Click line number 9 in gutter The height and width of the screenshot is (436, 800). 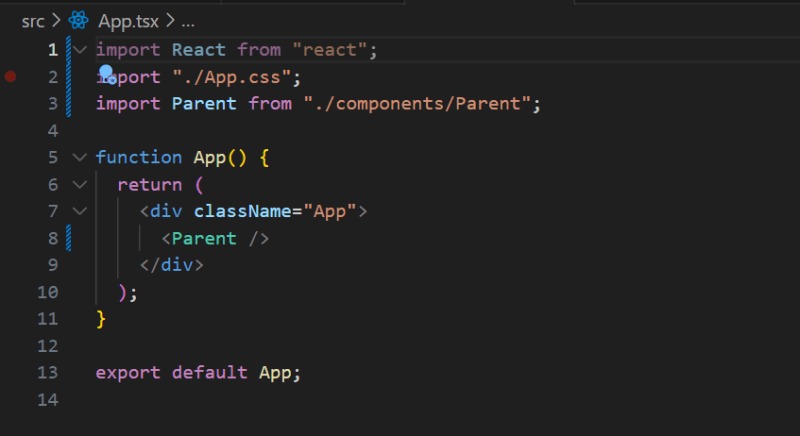coord(53,265)
